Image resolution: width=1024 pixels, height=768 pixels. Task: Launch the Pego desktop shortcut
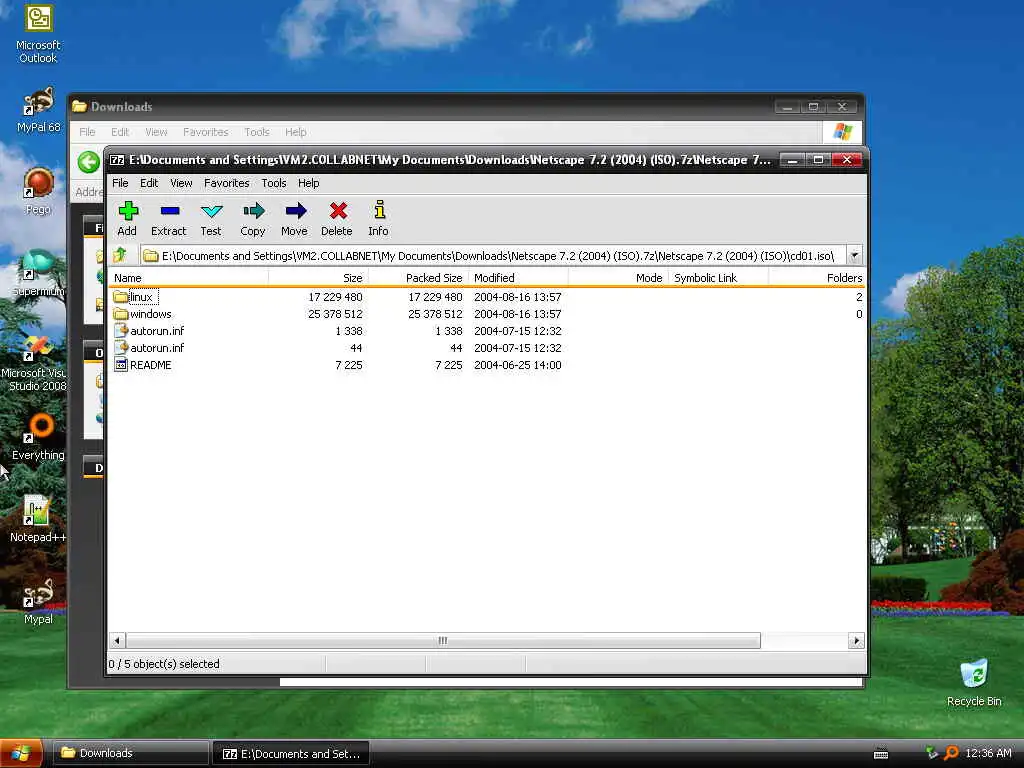tap(38, 191)
